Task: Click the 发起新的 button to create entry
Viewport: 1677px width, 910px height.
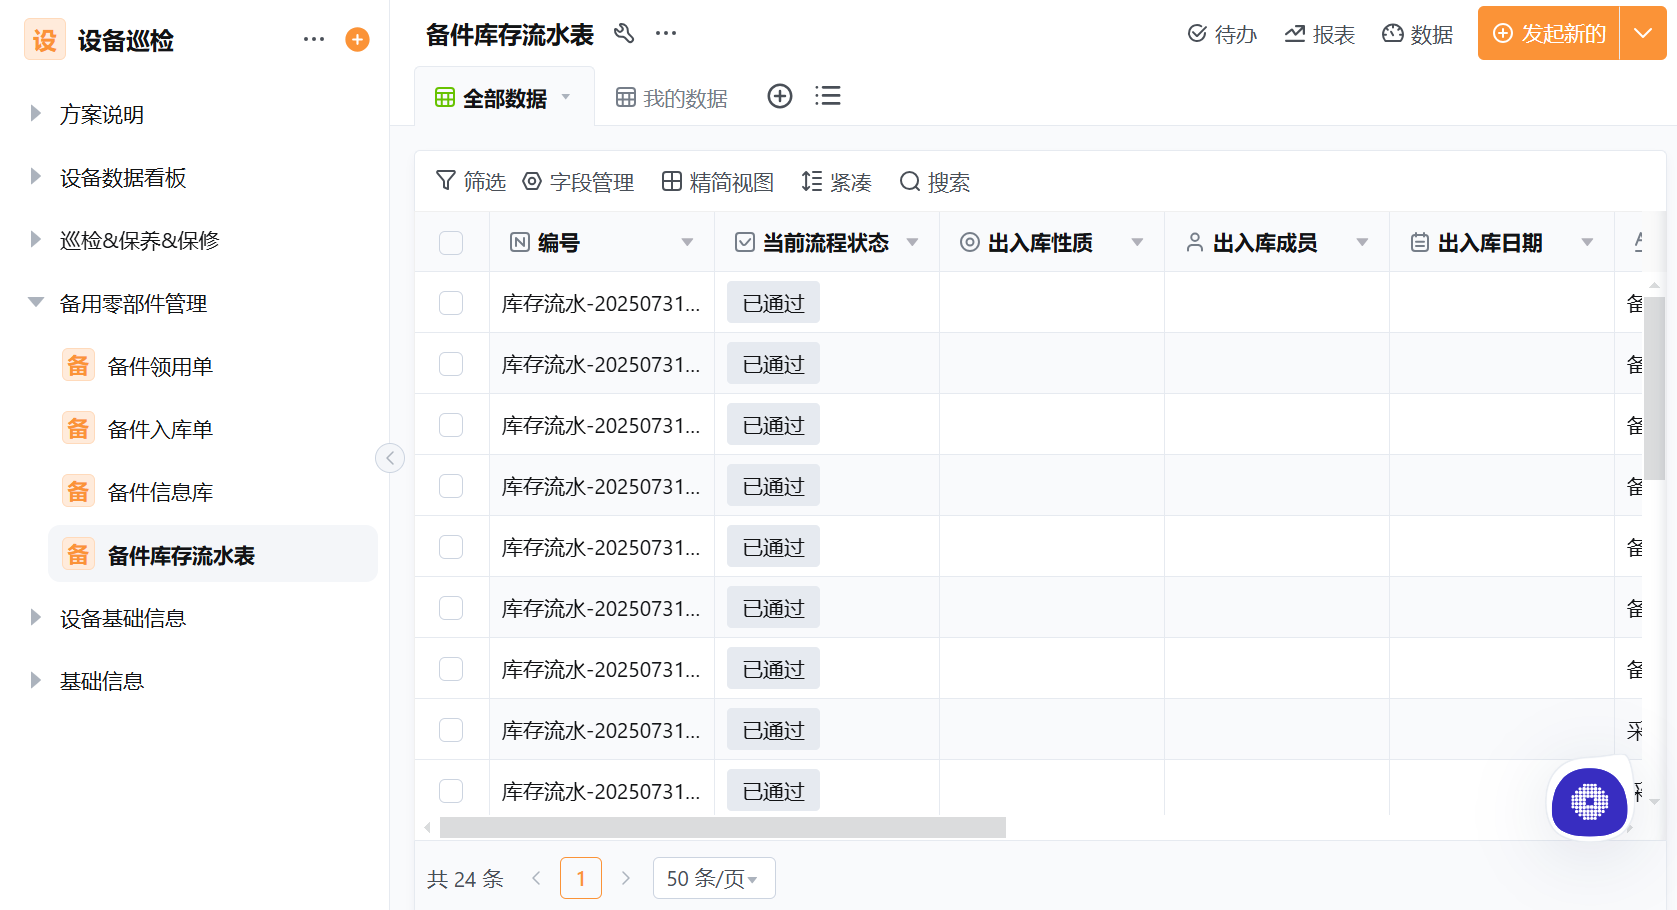Action: (1548, 33)
